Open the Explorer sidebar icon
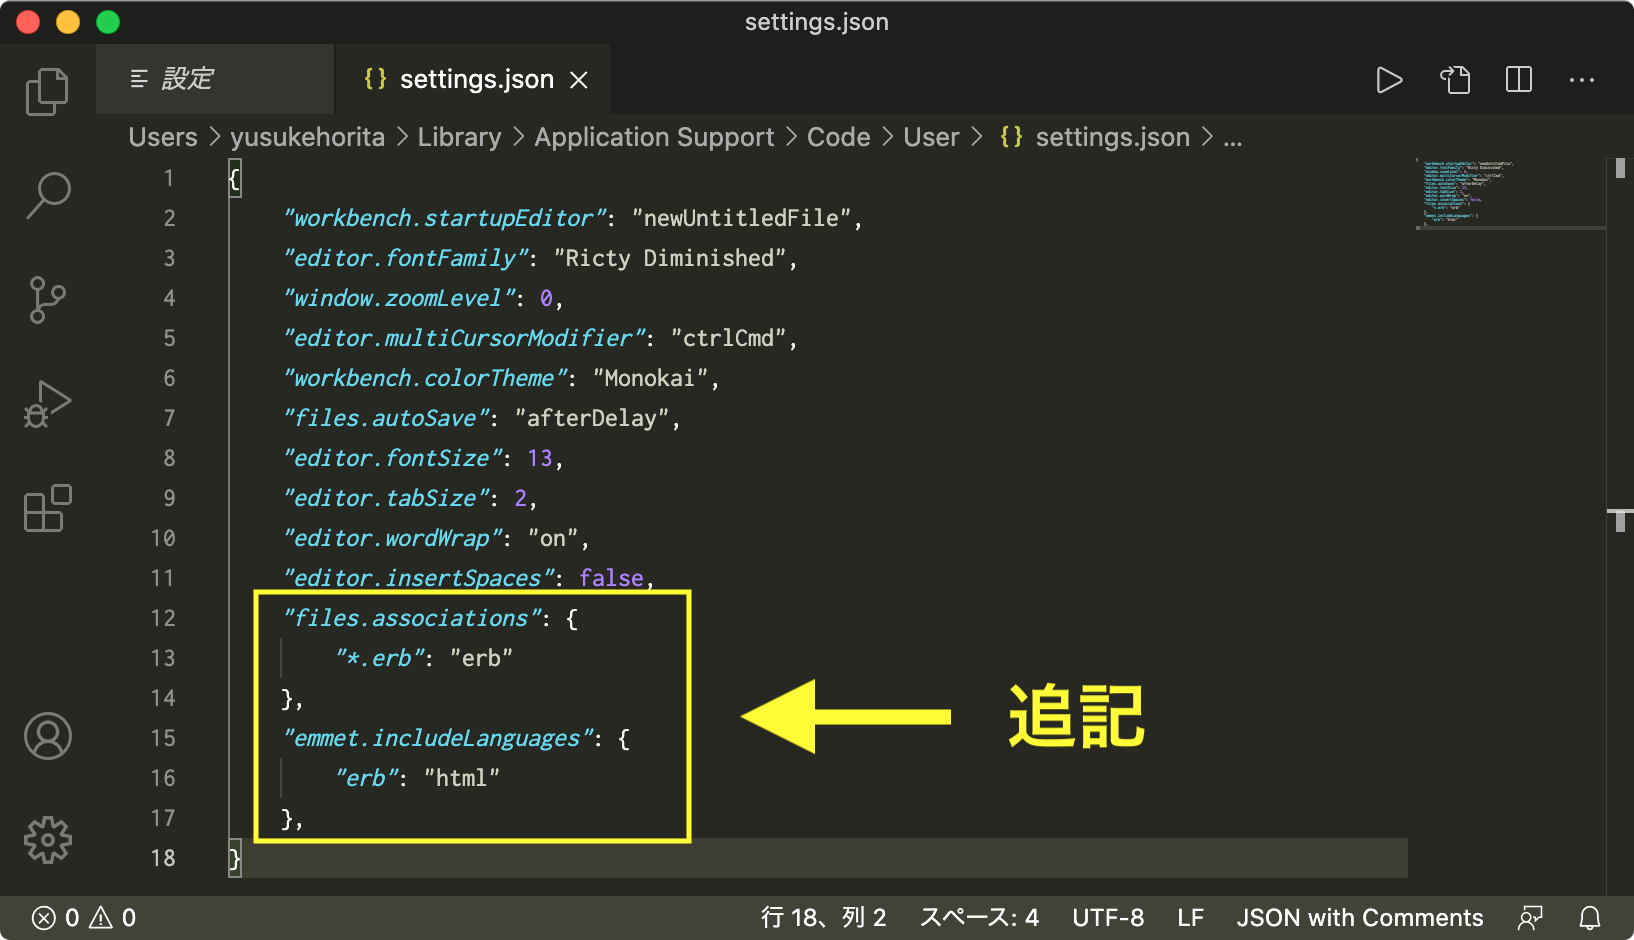 point(46,91)
